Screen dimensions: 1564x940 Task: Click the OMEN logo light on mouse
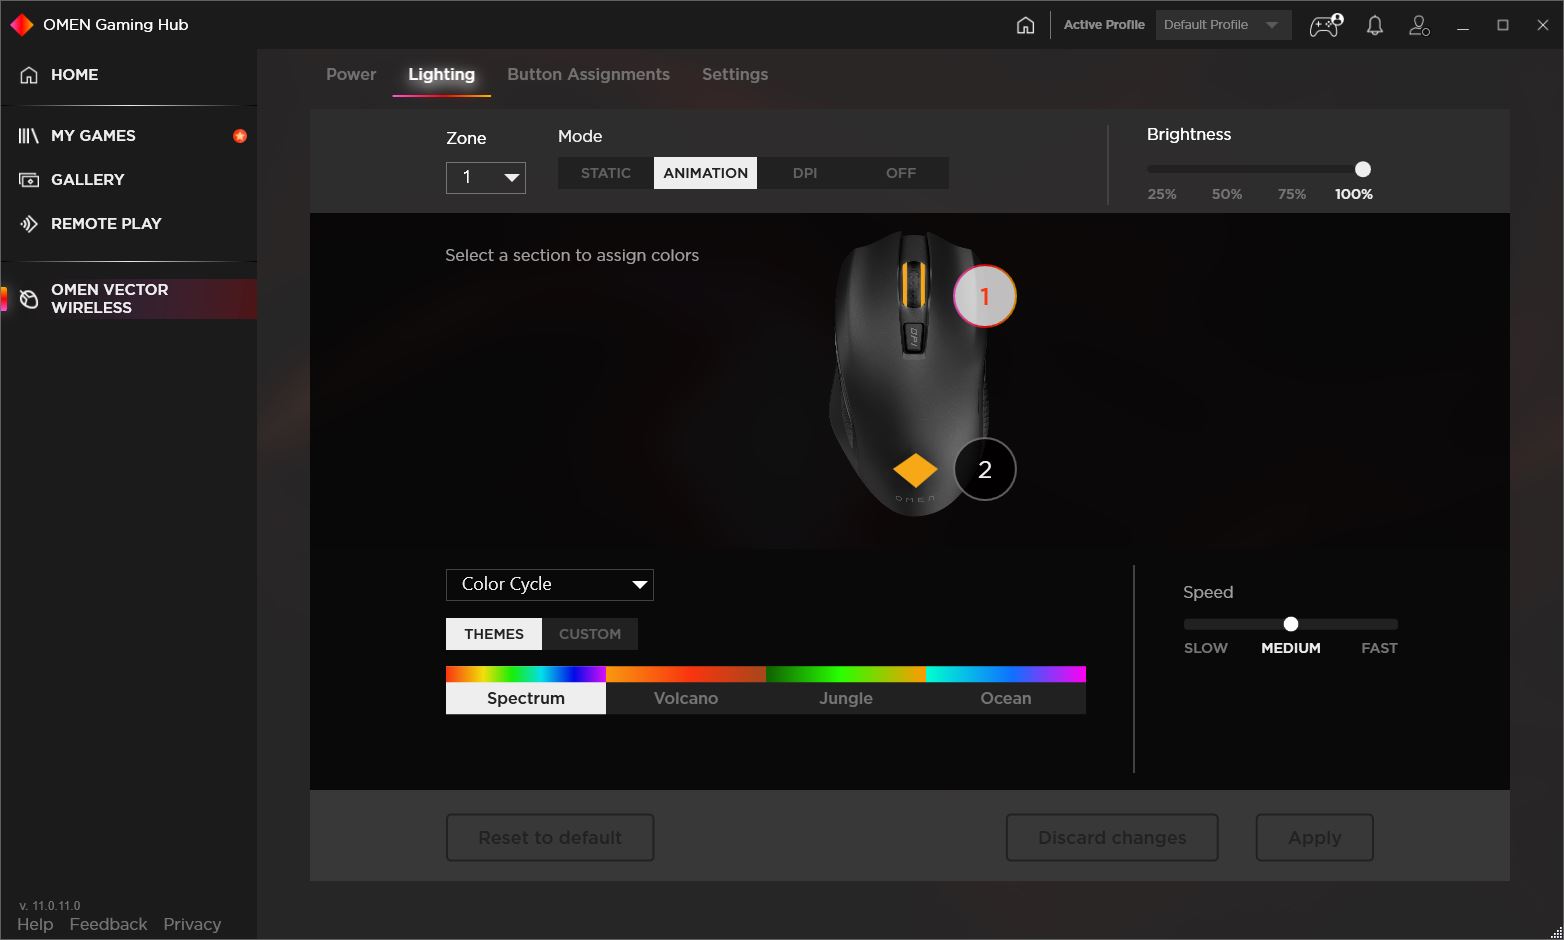tap(915, 470)
